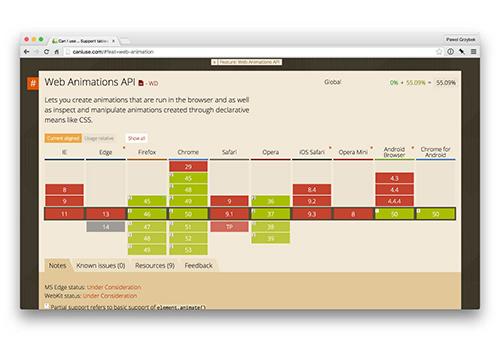Click the IE column header
The width and height of the screenshot is (500, 360).
point(64,152)
